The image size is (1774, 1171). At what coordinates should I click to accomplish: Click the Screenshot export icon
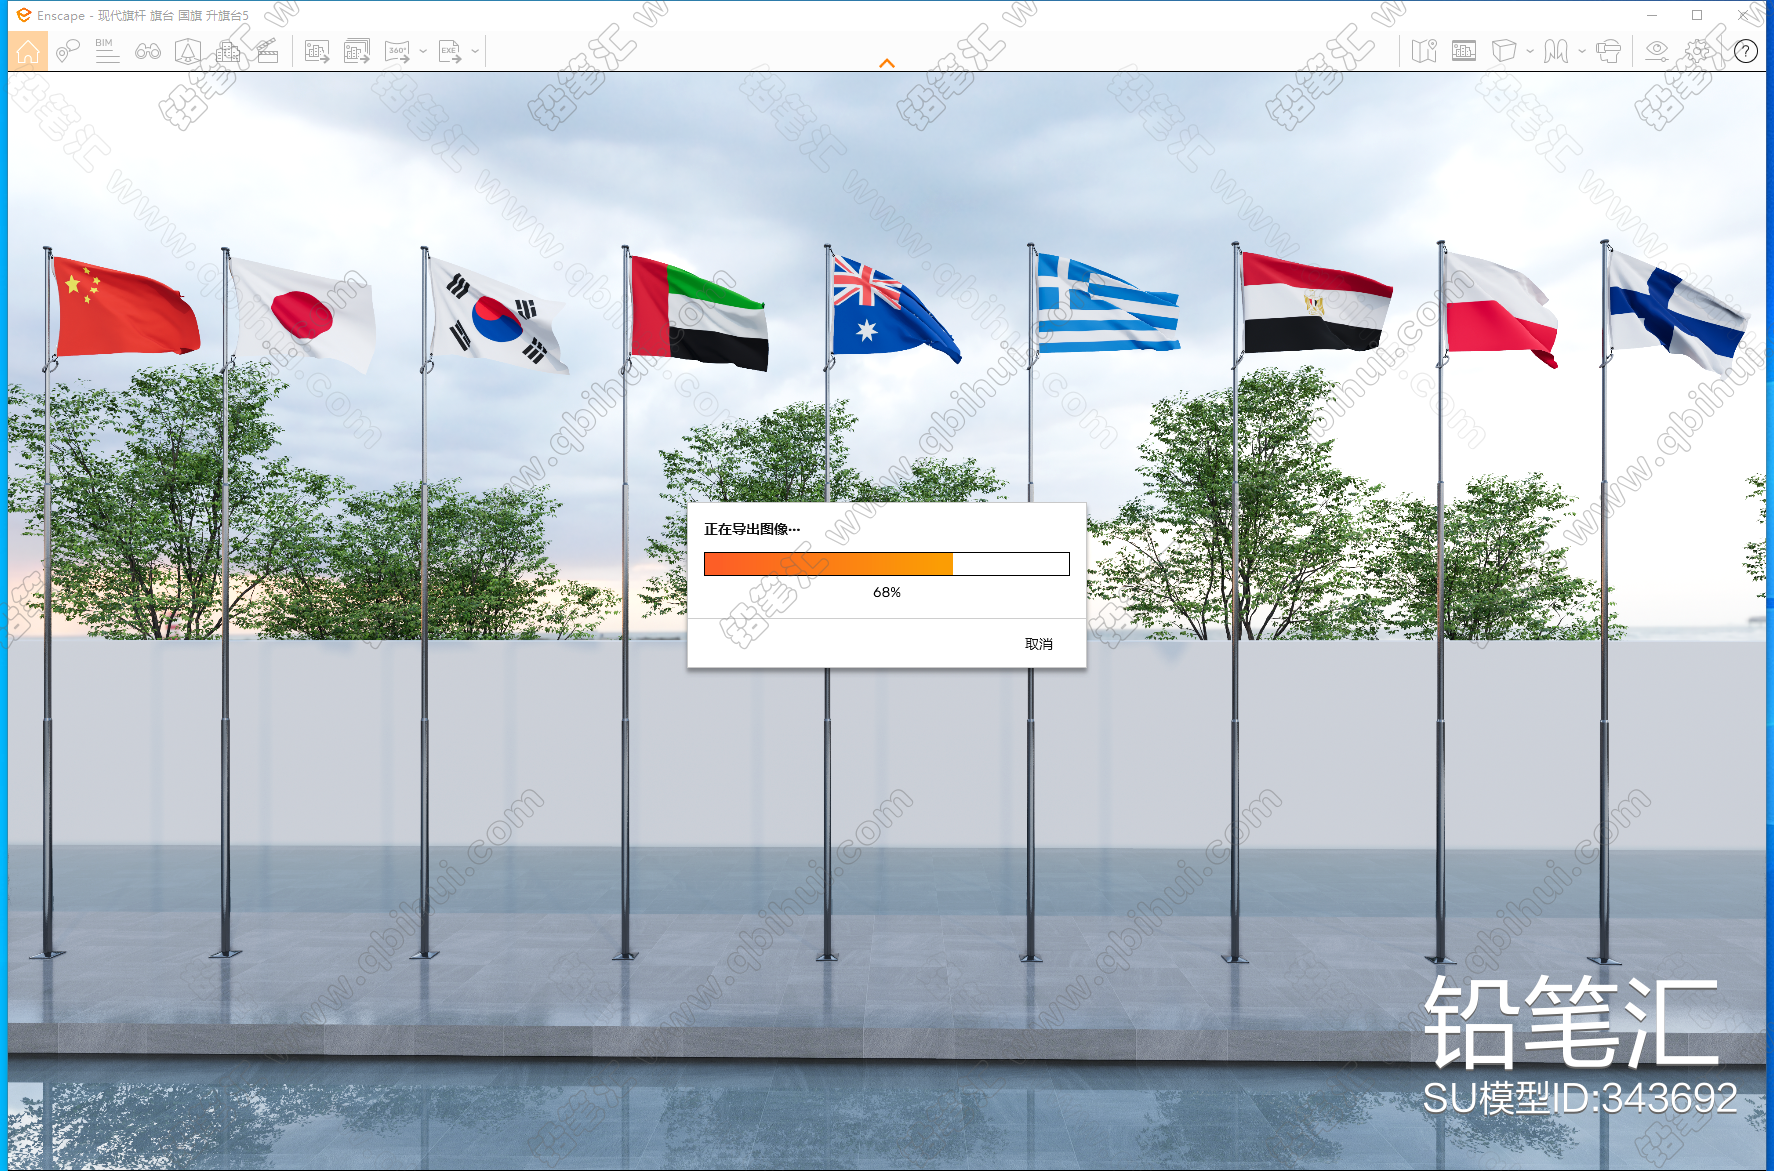317,51
